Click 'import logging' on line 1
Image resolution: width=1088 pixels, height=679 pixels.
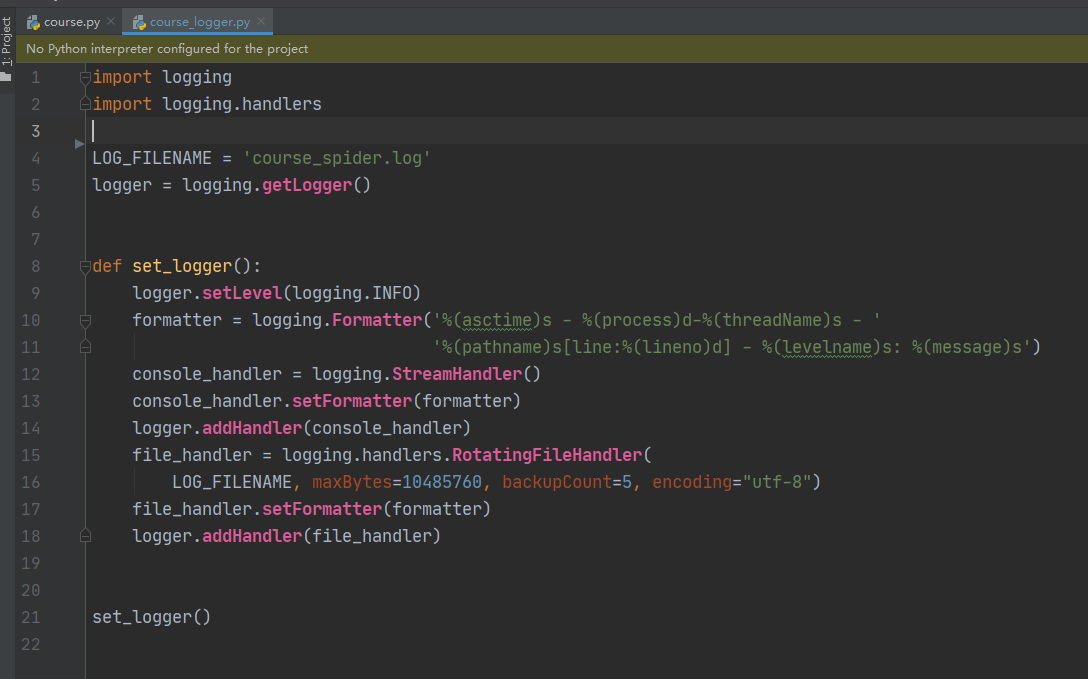coord(162,77)
